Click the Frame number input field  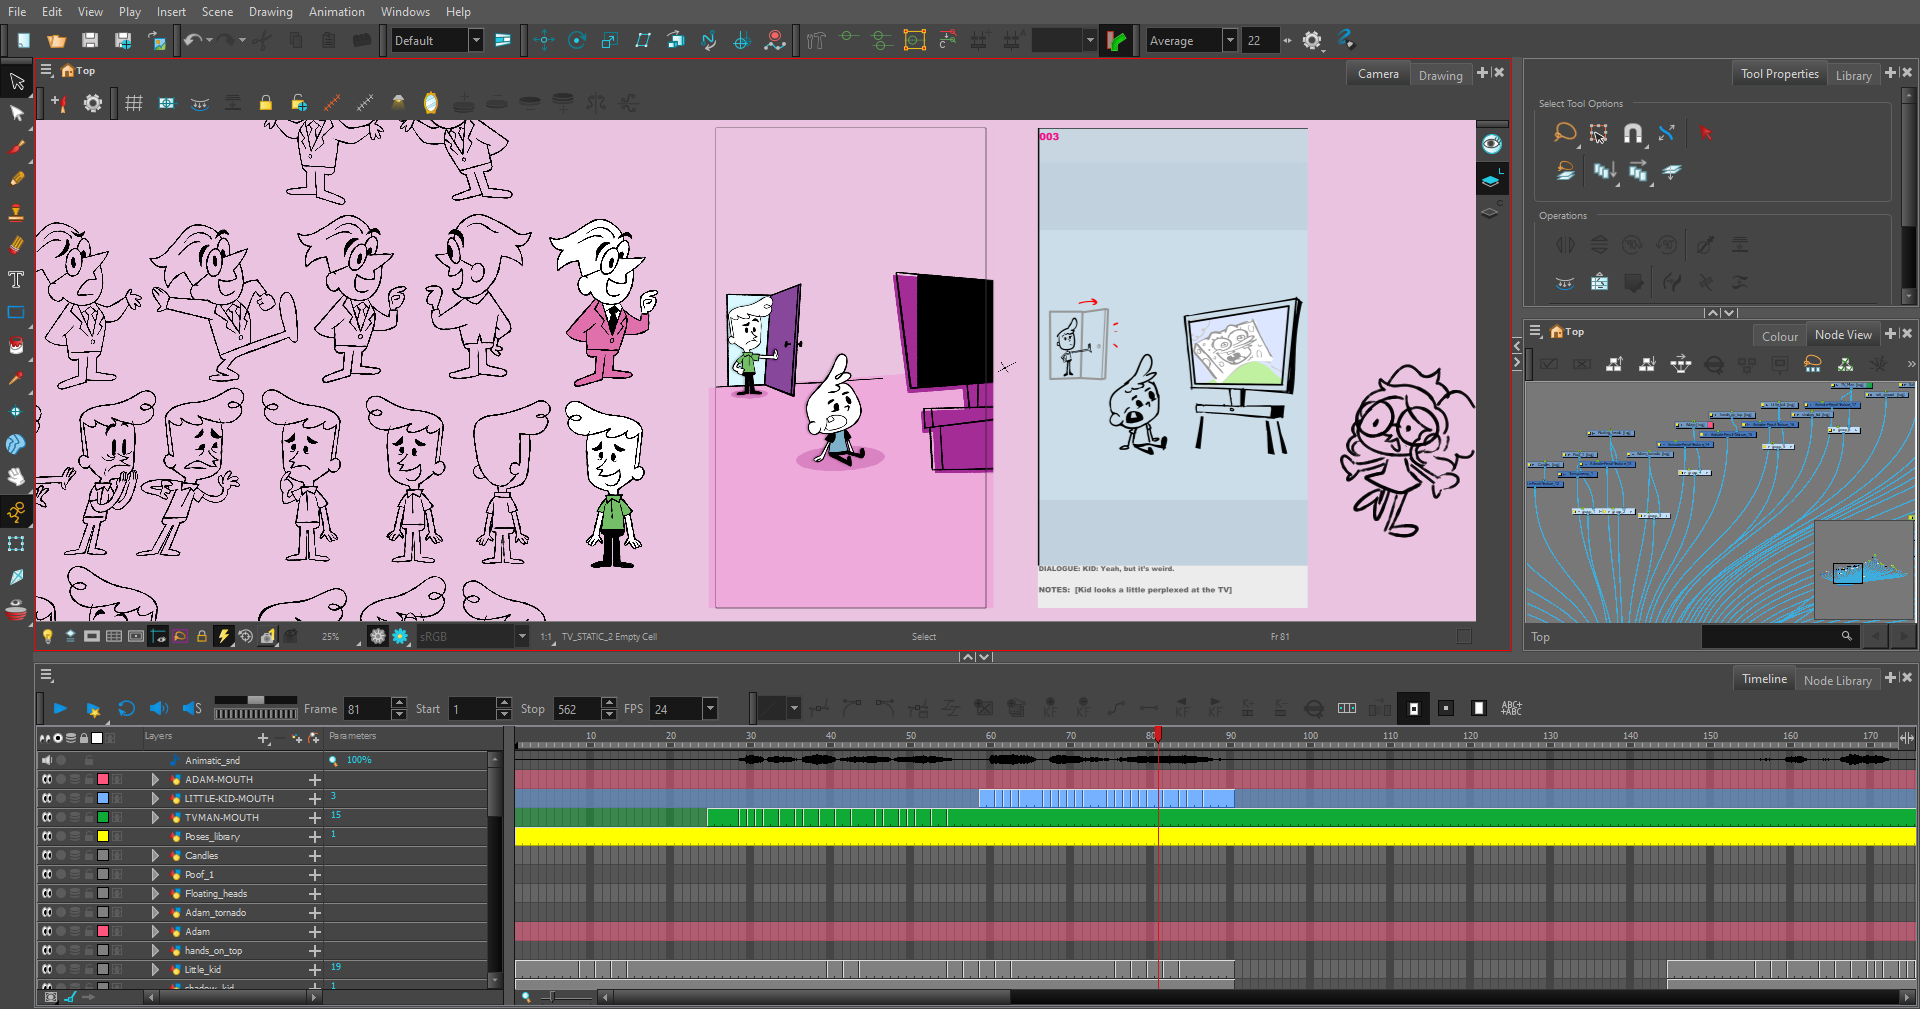pyautogui.click(x=368, y=708)
